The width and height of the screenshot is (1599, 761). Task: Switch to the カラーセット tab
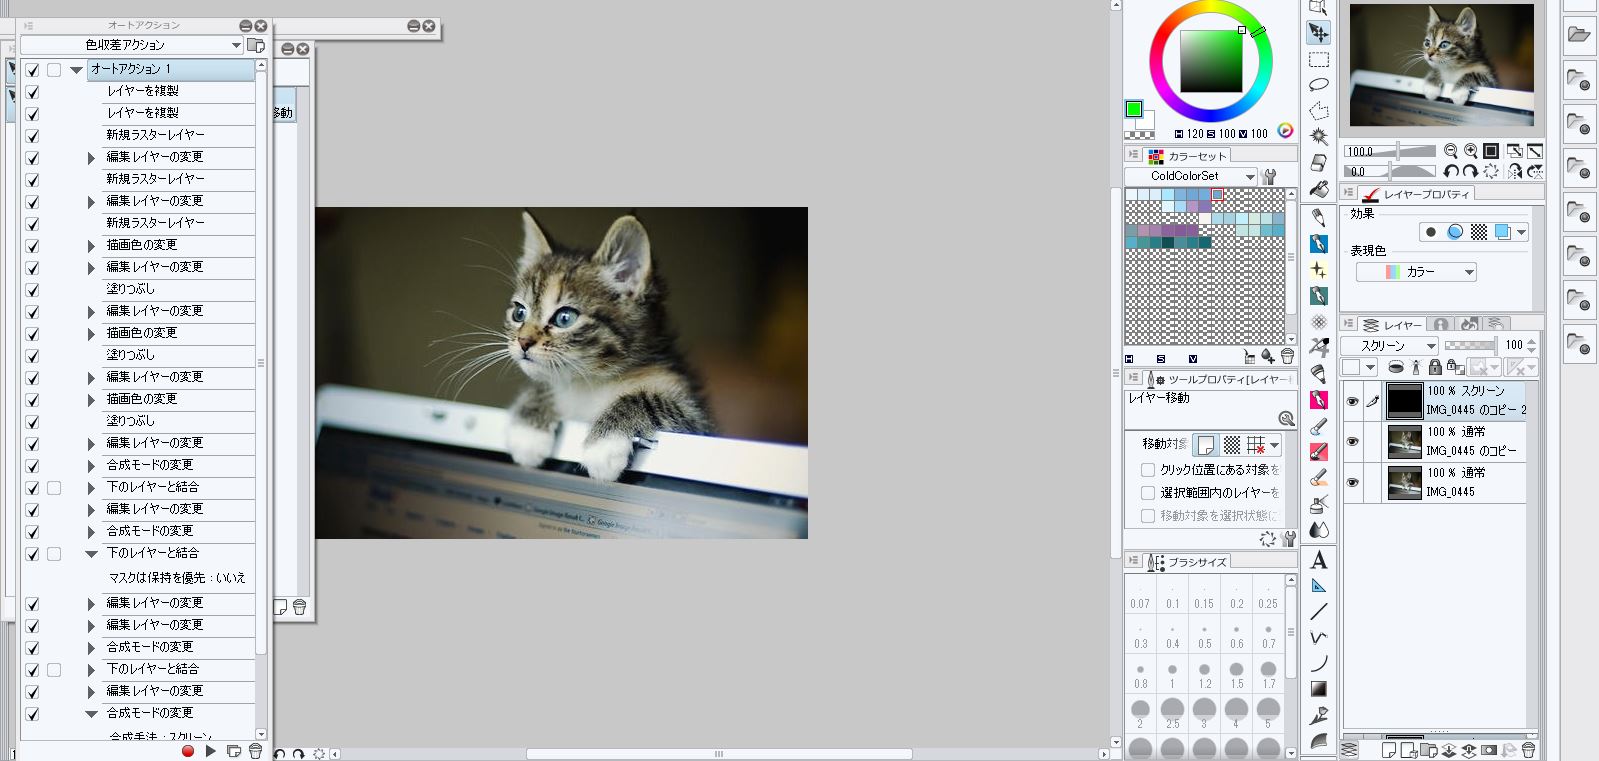pyautogui.click(x=1188, y=156)
